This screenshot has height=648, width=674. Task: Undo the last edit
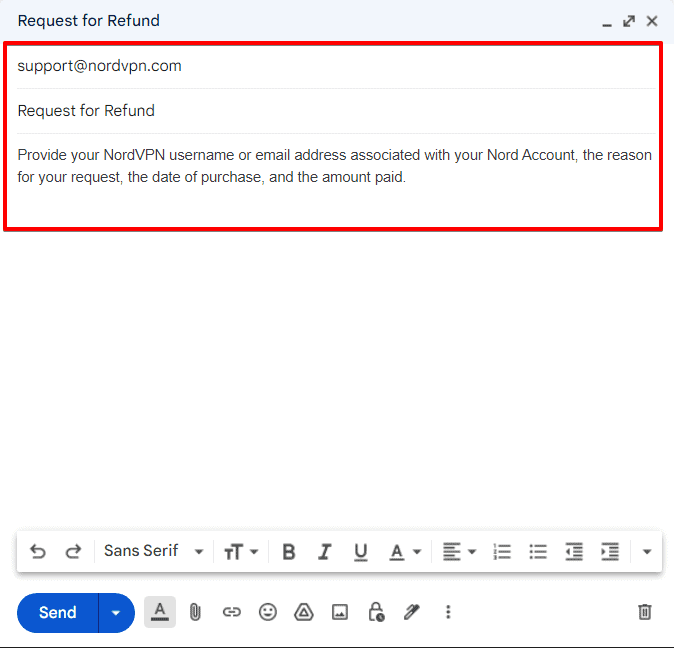pyautogui.click(x=38, y=551)
